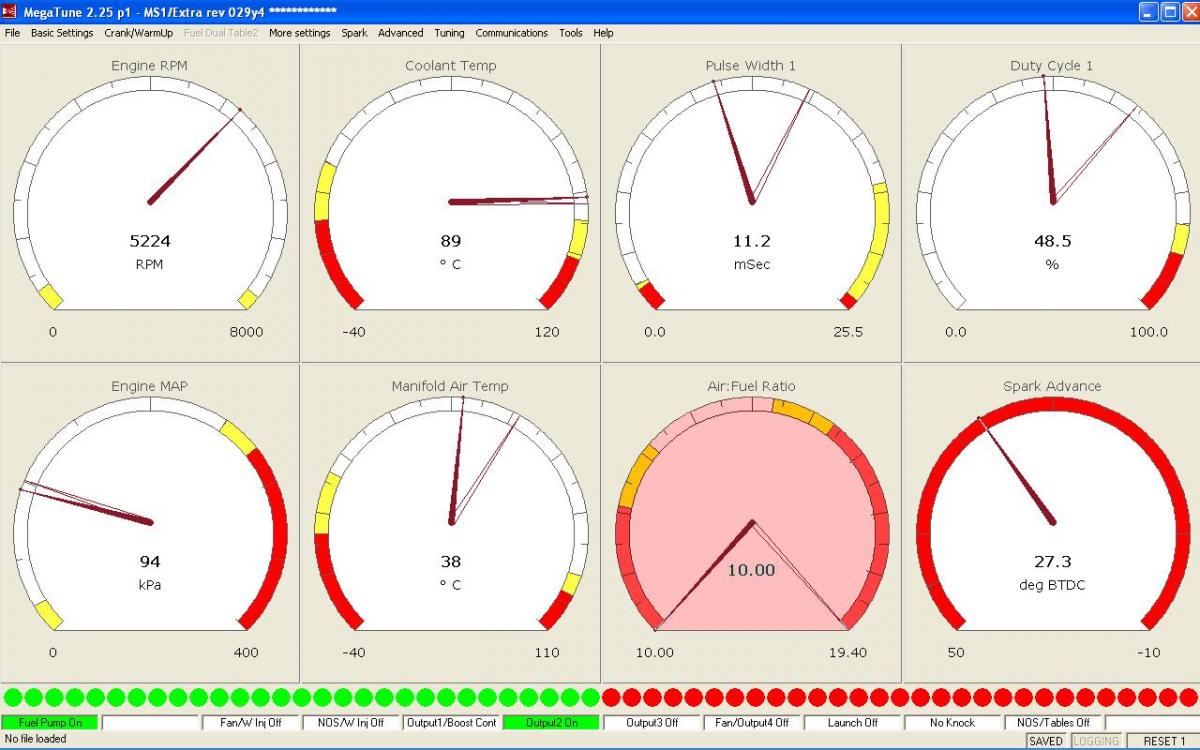Open the Spark menu
The width and height of the screenshot is (1200, 750).
pyautogui.click(x=354, y=33)
